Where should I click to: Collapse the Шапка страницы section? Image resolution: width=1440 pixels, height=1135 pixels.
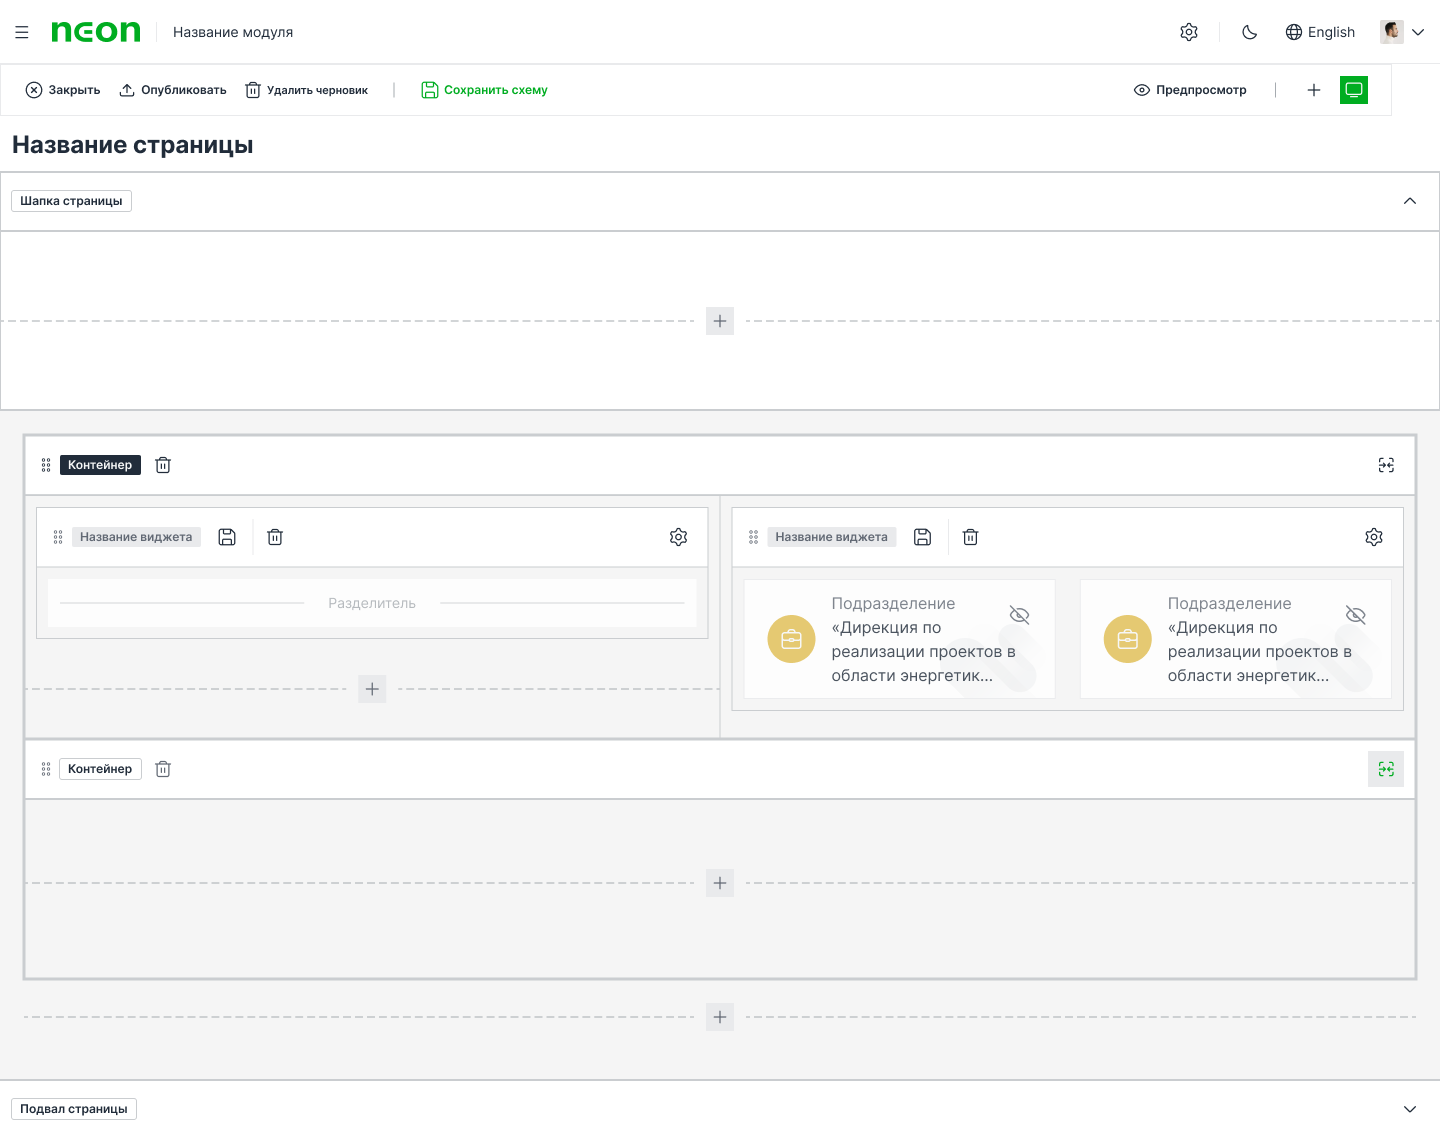pos(1410,201)
